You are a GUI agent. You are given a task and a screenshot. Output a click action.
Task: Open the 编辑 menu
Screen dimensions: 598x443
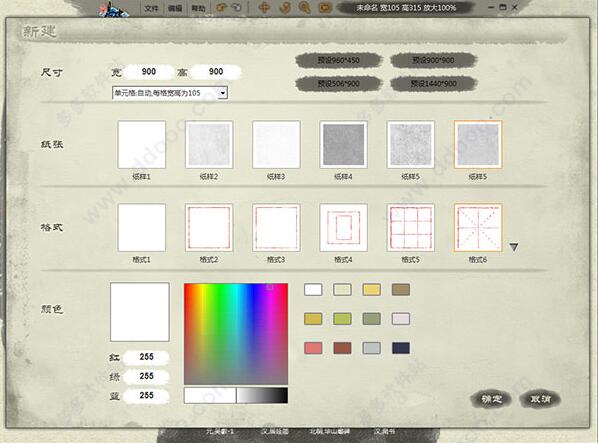(175, 8)
